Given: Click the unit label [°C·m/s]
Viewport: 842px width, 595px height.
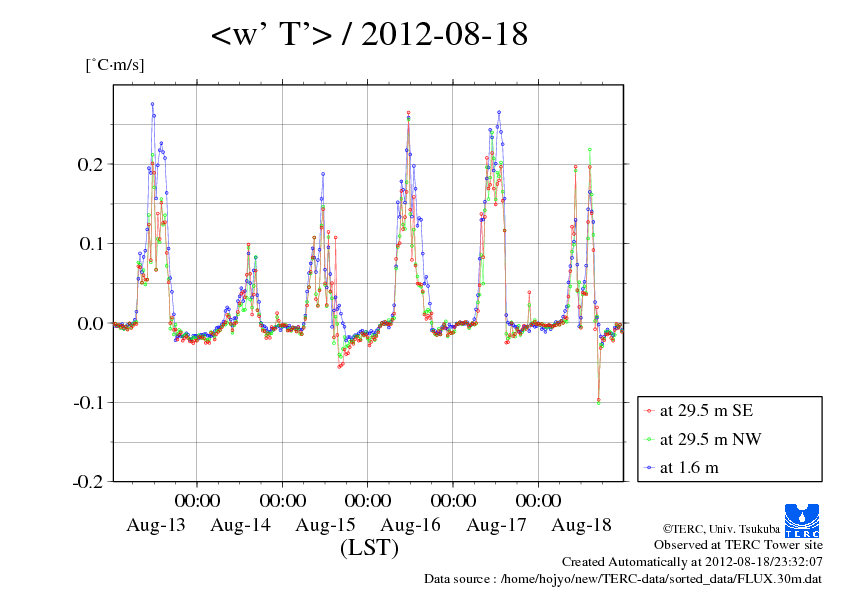Looking at the screenshot, I should [x=115, y=65].
